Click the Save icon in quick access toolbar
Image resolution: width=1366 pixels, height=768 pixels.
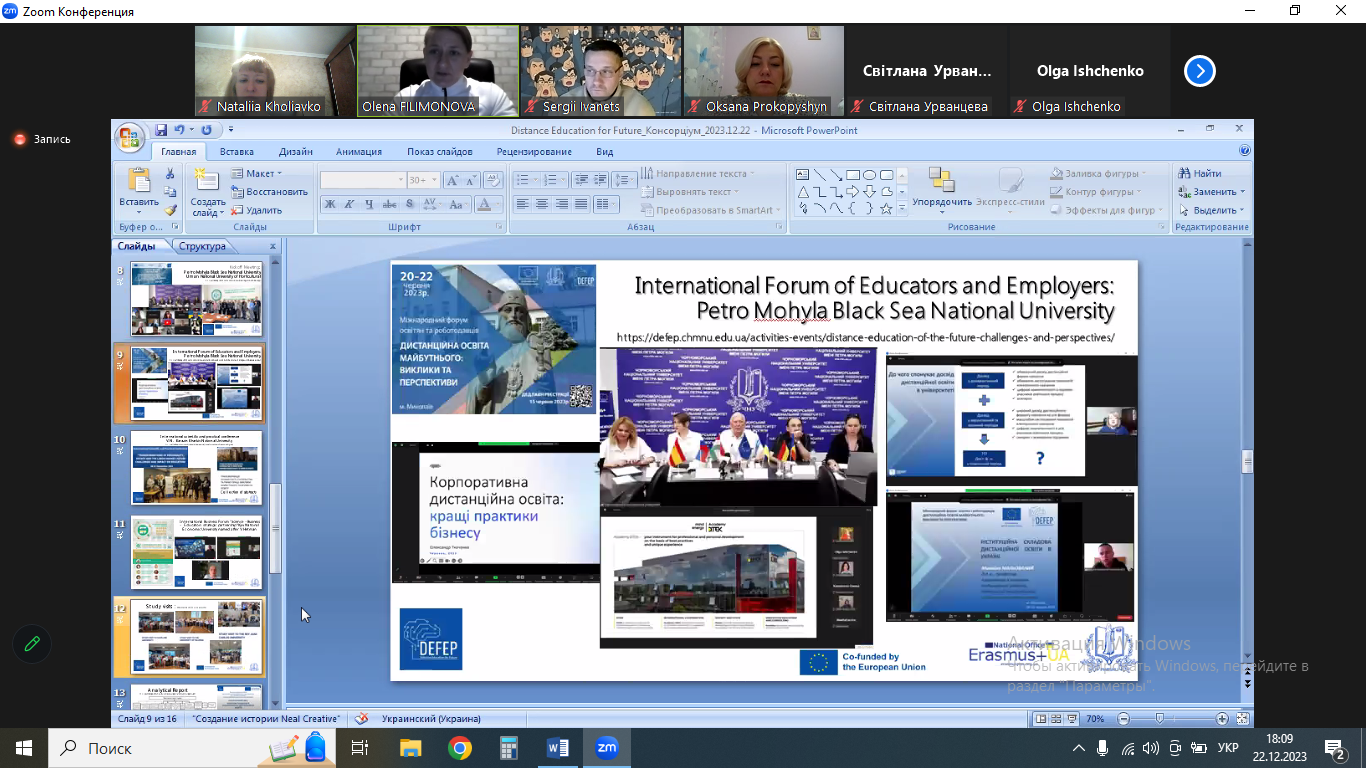pos(160,130)
